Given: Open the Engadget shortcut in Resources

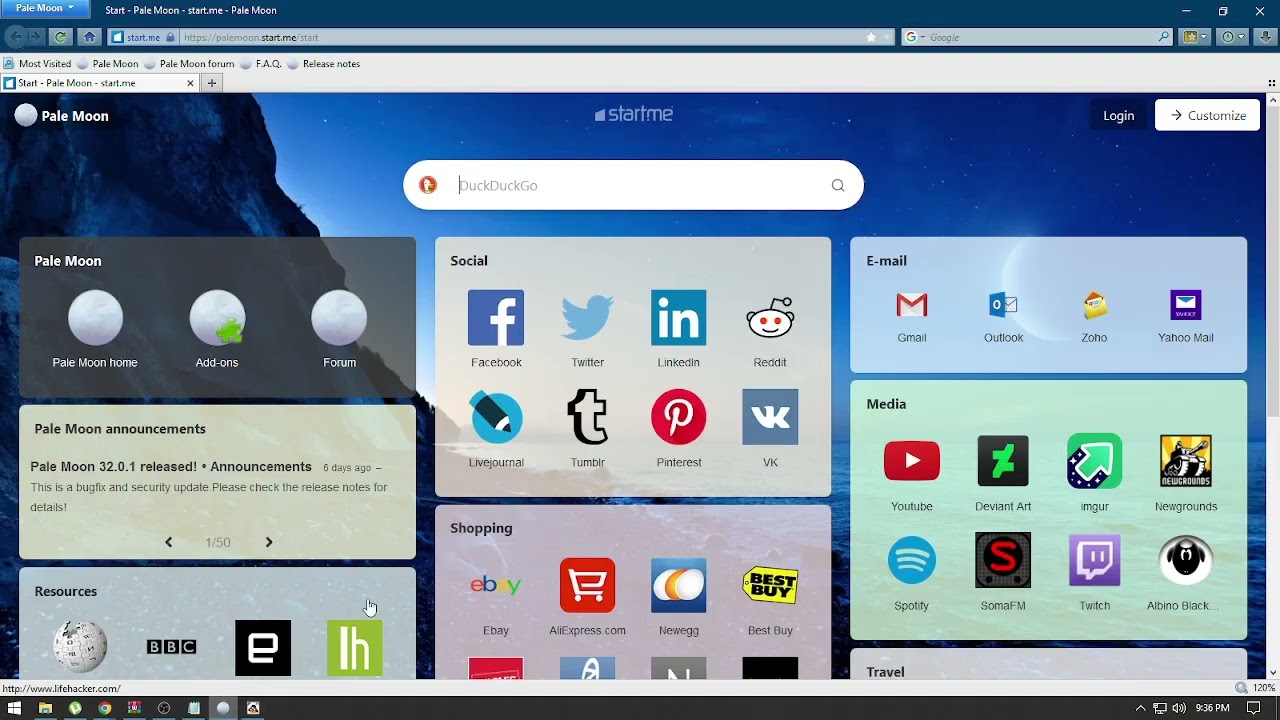Looking at the screenshot, I should (x=263, y=647).
